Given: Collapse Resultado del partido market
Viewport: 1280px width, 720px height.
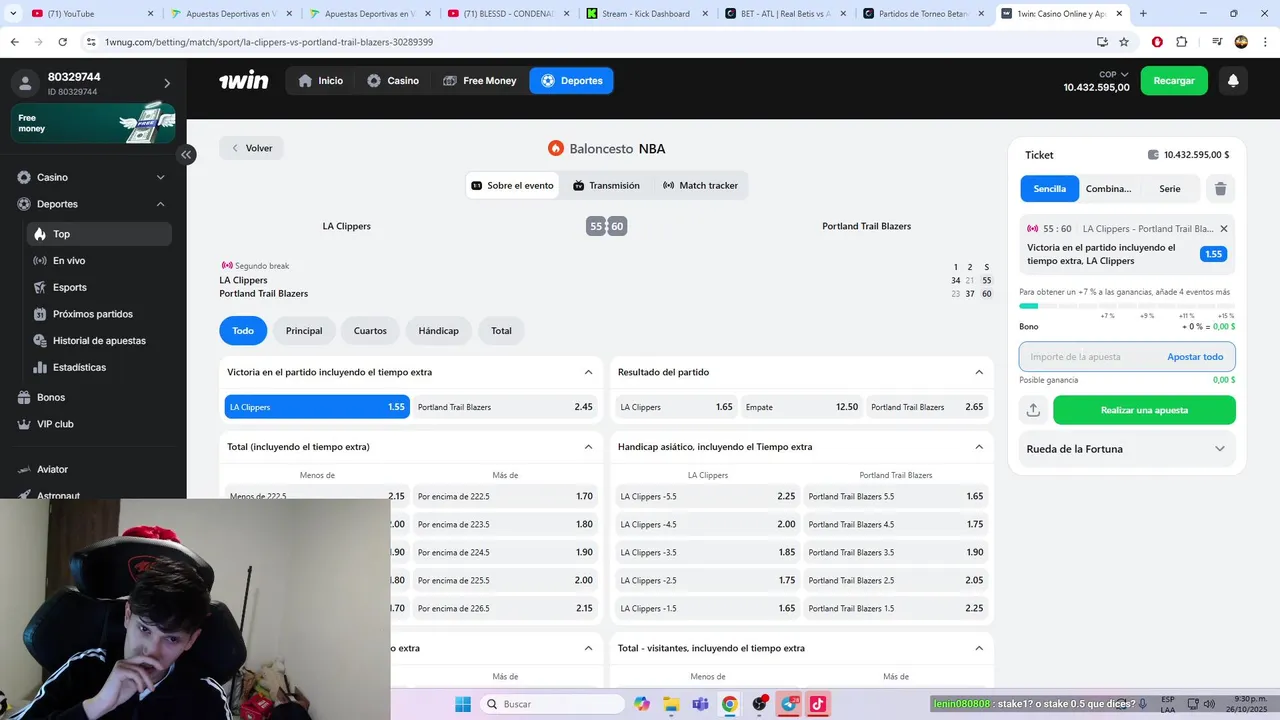Looking at the screenshot, I should coord(979,372).
